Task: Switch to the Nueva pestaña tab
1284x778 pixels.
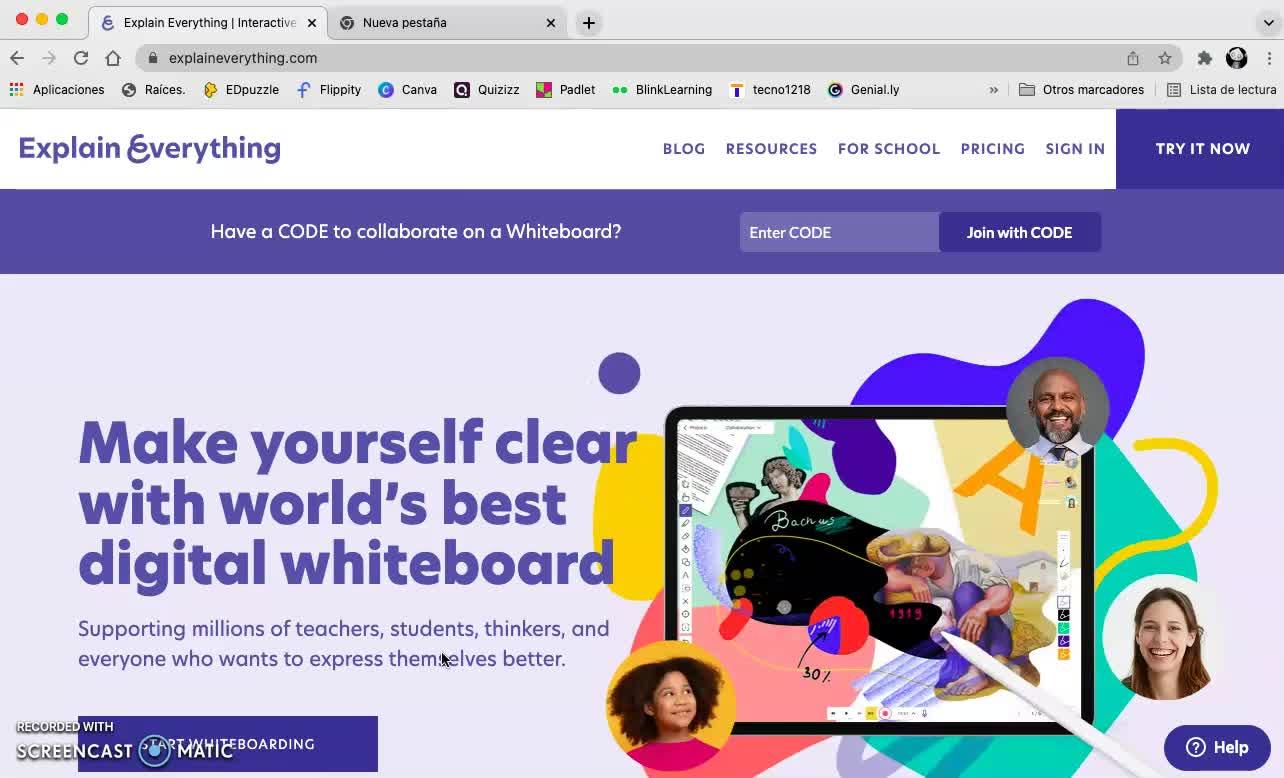Action: tap(448, 22)
